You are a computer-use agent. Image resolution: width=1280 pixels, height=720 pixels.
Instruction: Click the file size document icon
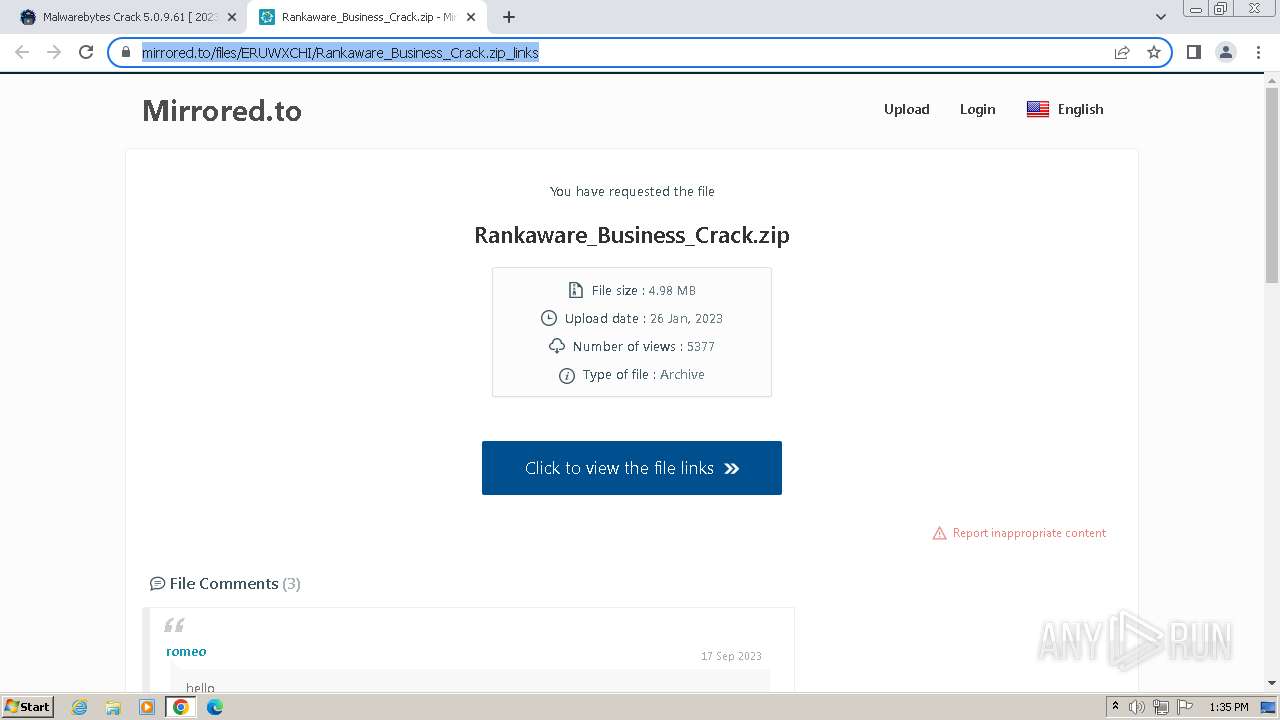(x=575, y=290)
